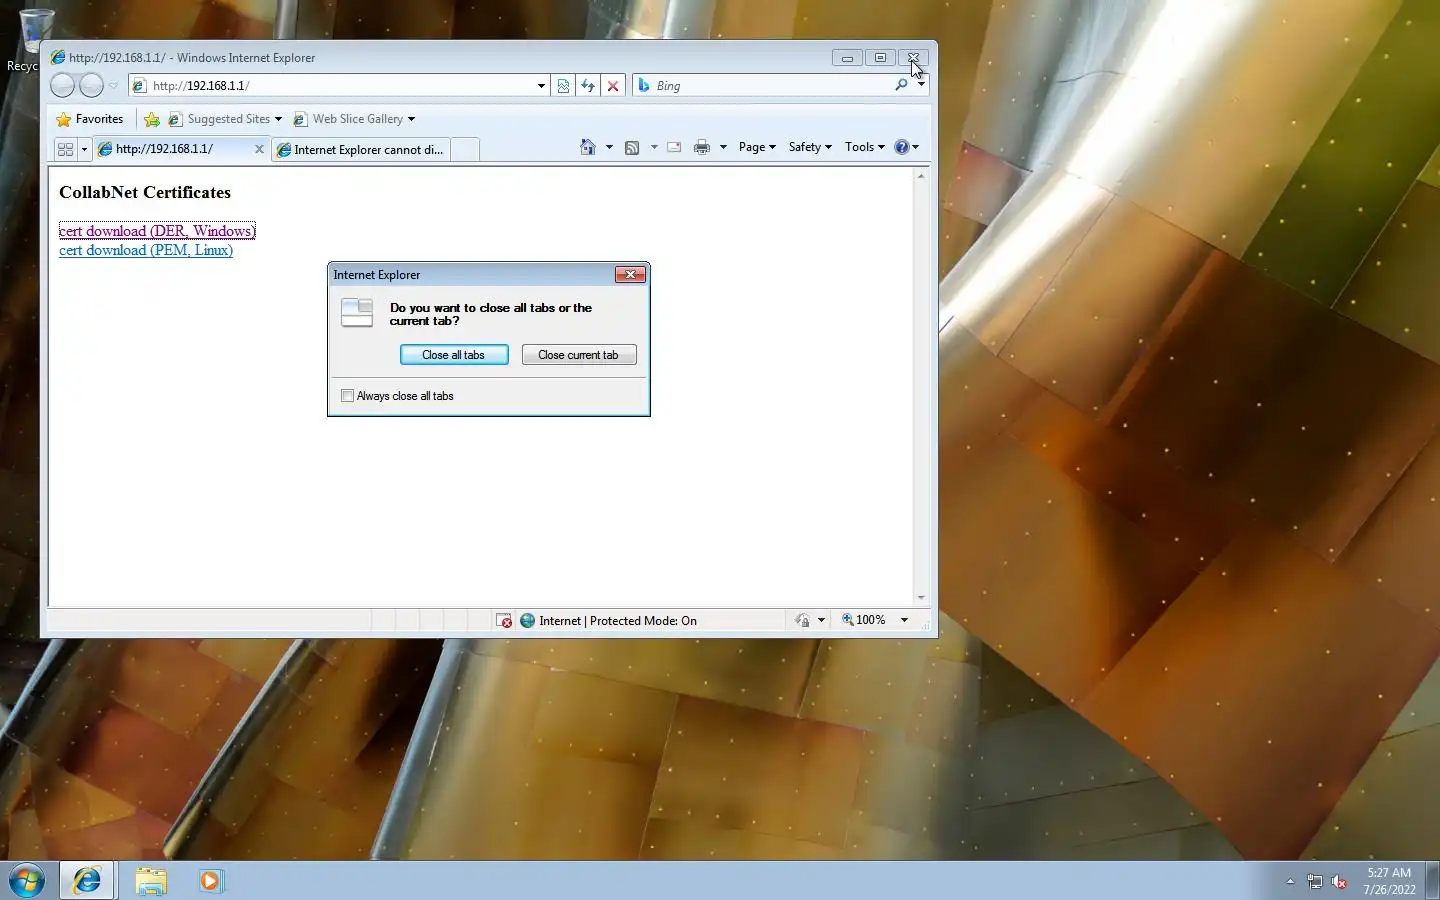Viewport: 1440px width, 900px height.
Task: Open the Favorites center
Action: (x=90, y=119)
